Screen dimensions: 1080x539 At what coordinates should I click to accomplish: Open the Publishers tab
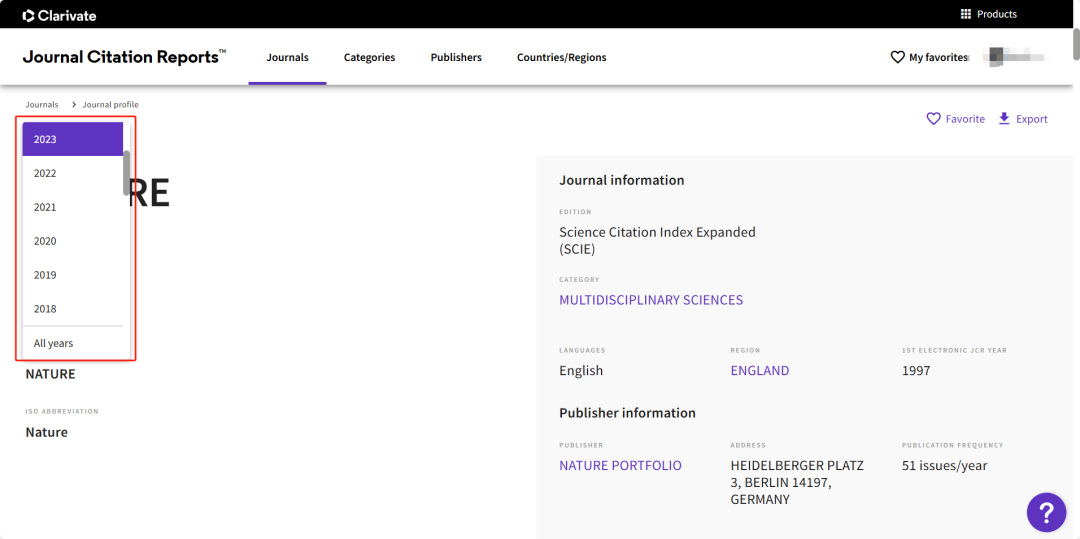[456, 57]
